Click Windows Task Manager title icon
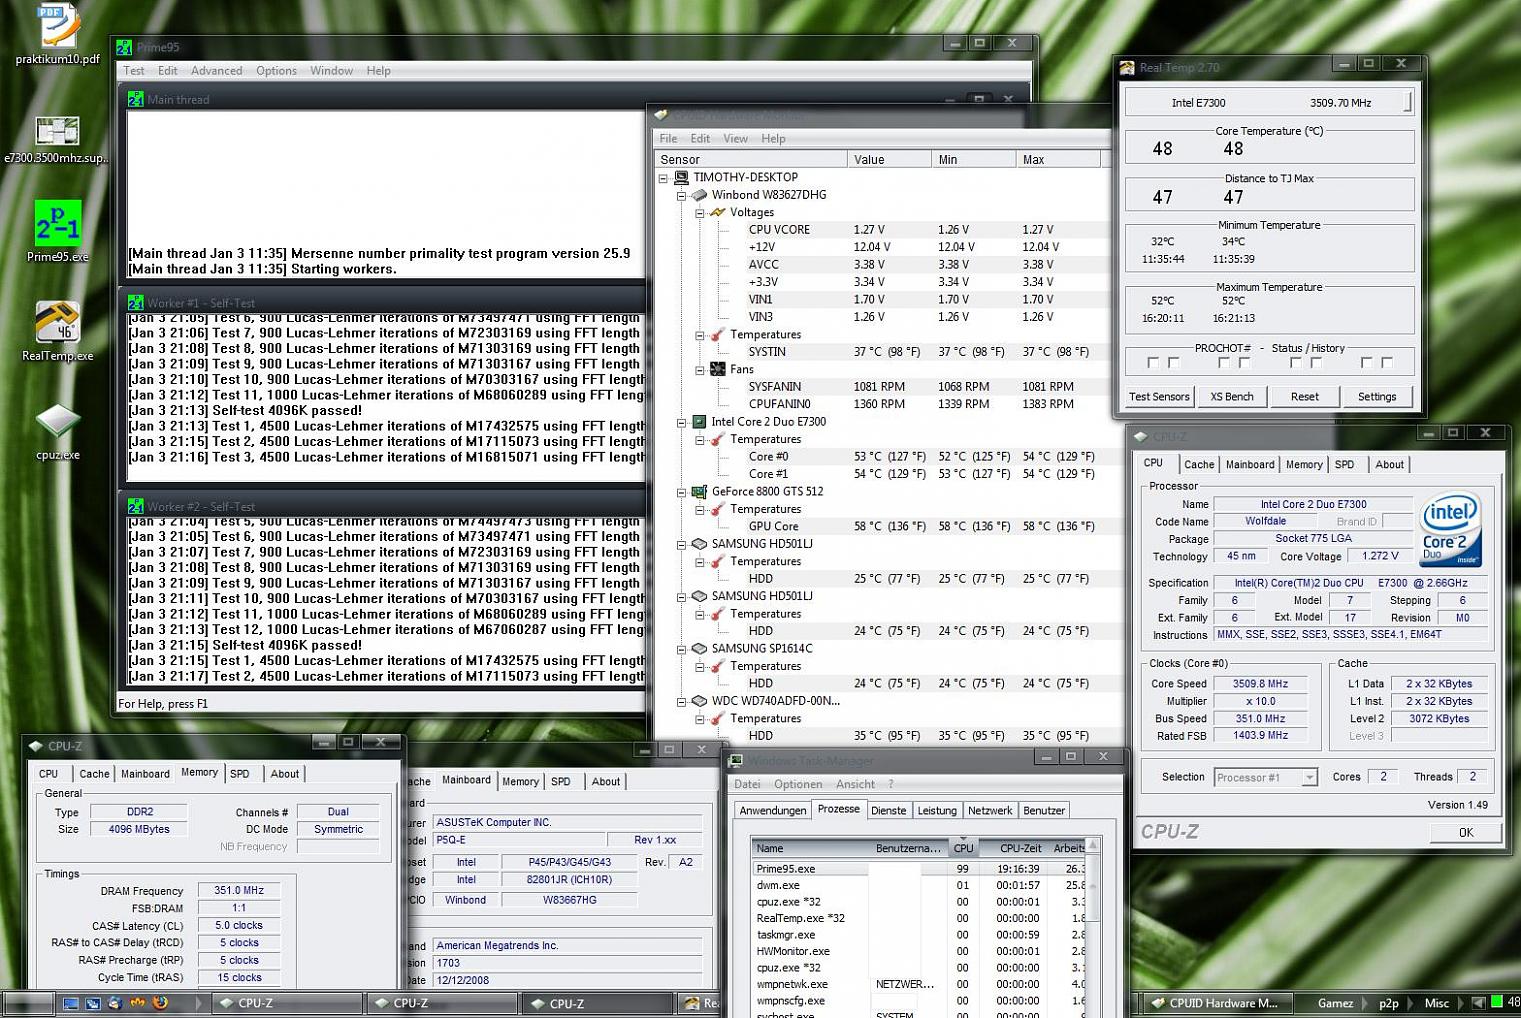 click(735, 761)
